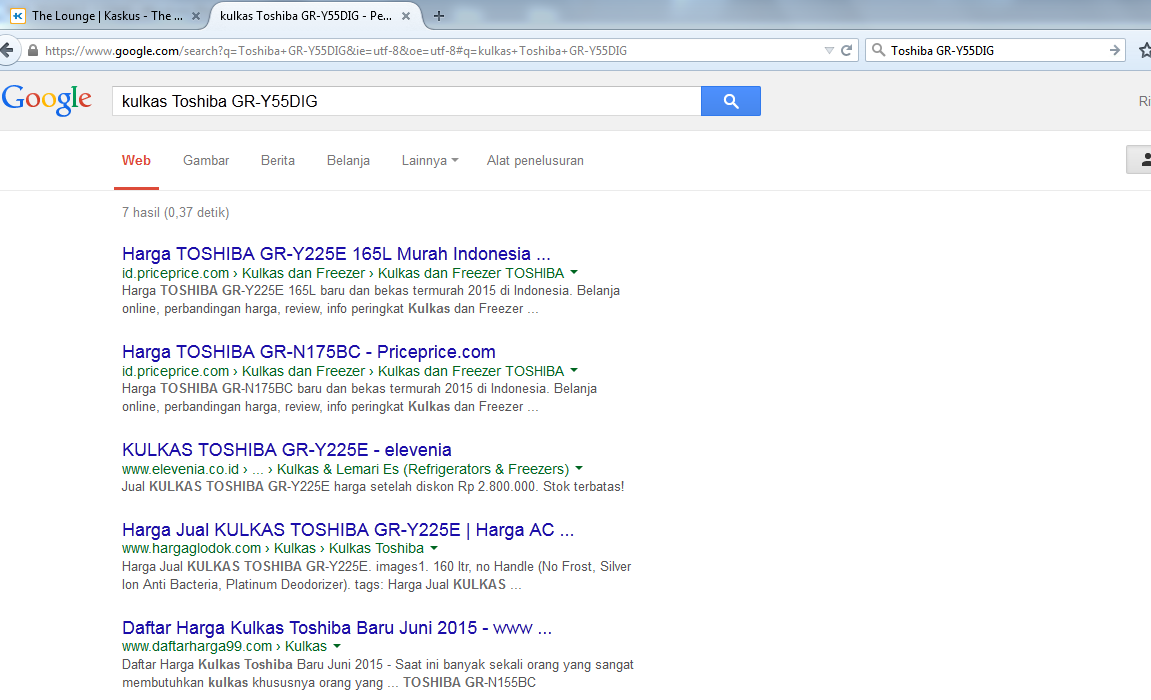Open KULKAS TOSHIBA GR-Y225E - elevenia result
The image size is (1151, 700).
(287, 450)
